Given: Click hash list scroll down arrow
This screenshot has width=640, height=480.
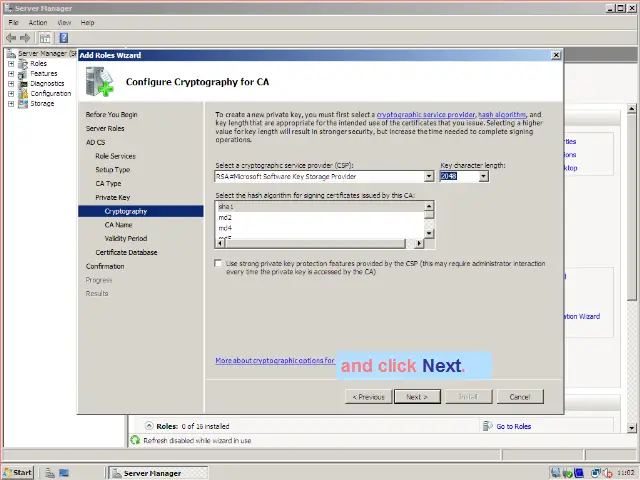Looking at the screenshot, I should tap(429, 233).
